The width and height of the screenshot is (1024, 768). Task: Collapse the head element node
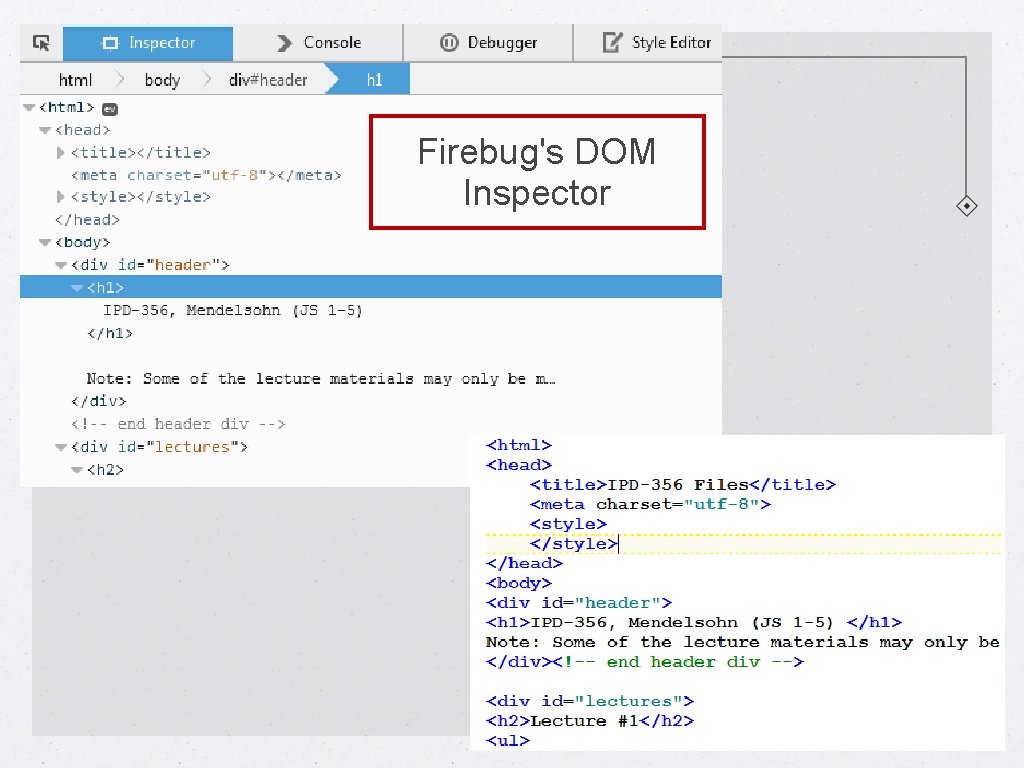[x=44, y=130]
